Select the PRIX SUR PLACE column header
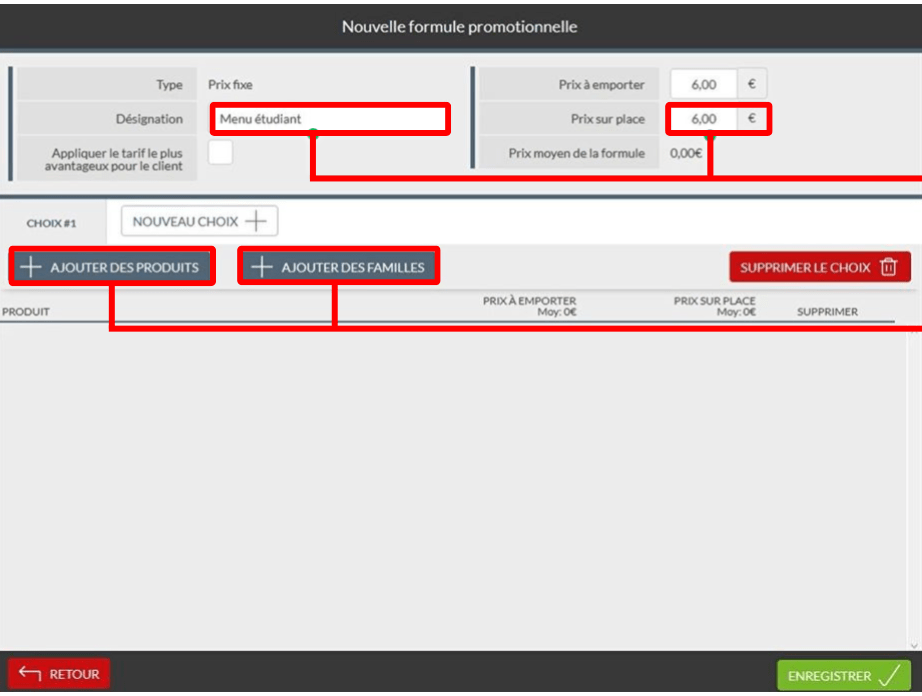This screenshot has width=922, height=696. click(714, 306)
